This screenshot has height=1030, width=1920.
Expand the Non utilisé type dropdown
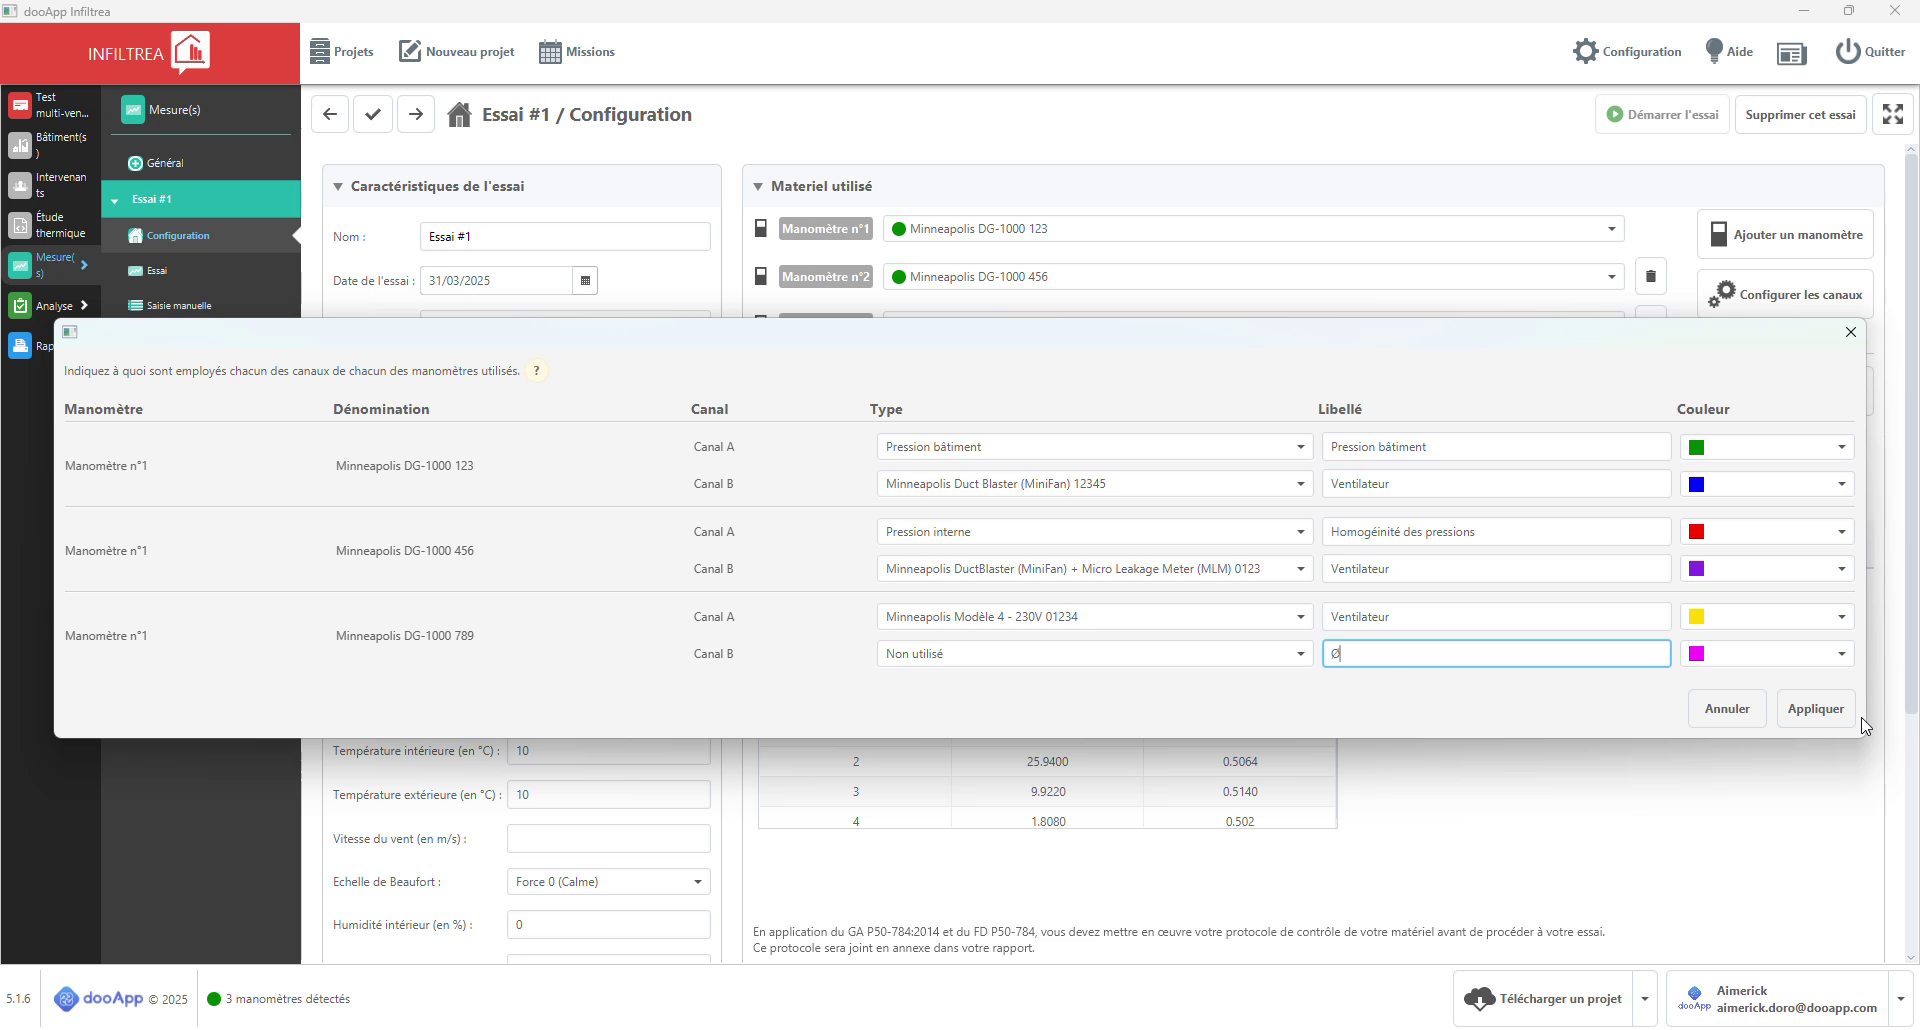point(1094,654)
